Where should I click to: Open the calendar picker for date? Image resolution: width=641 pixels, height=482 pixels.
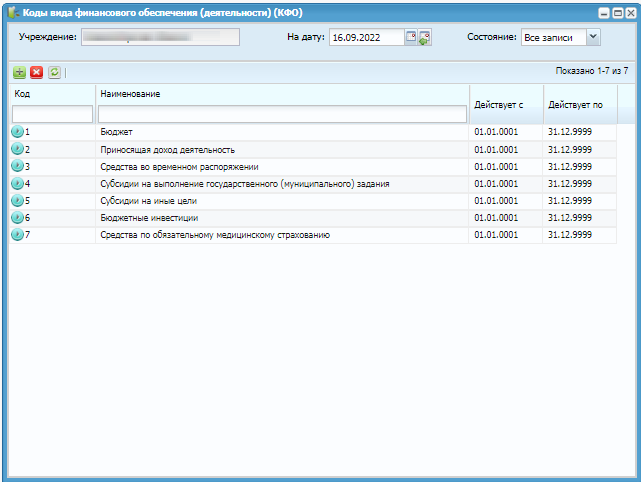click(411, 37)
